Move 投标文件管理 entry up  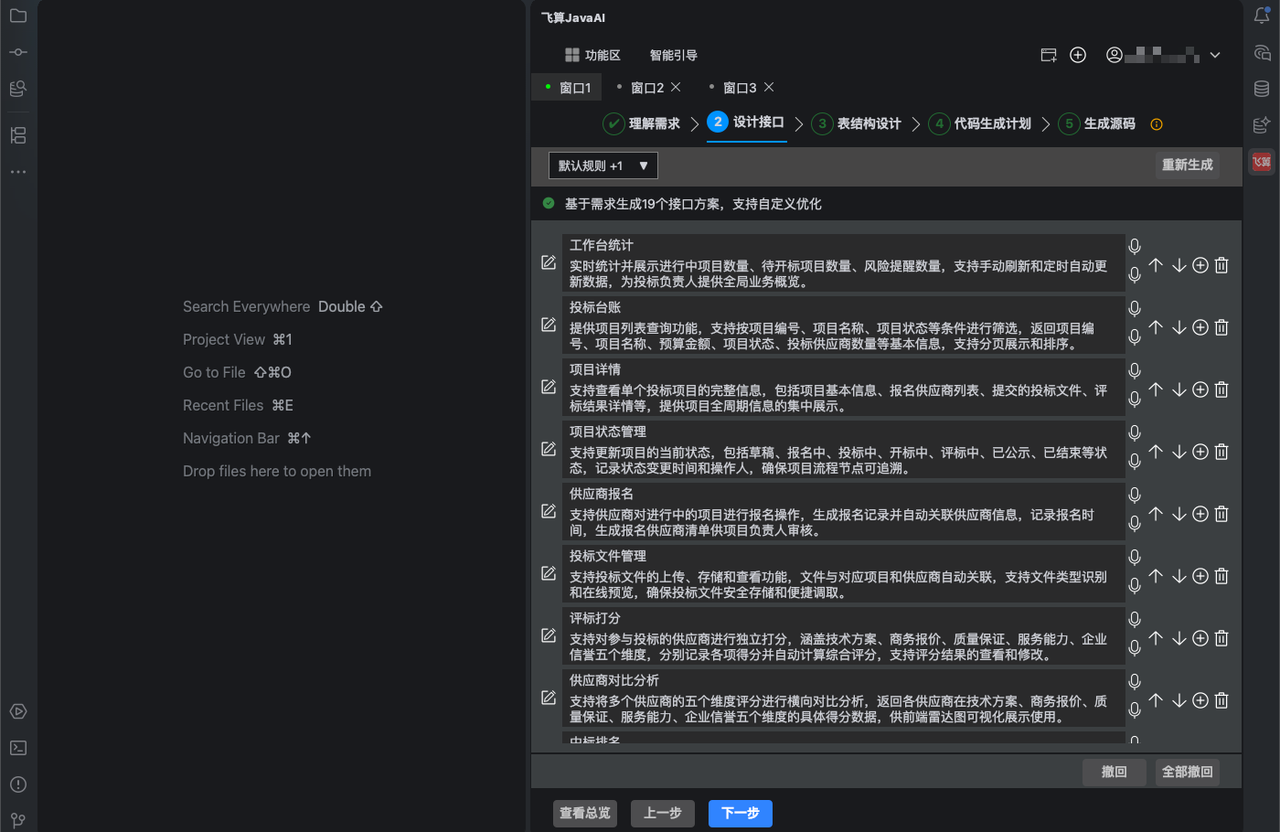pyautogui.click(x=1156, y=576)
